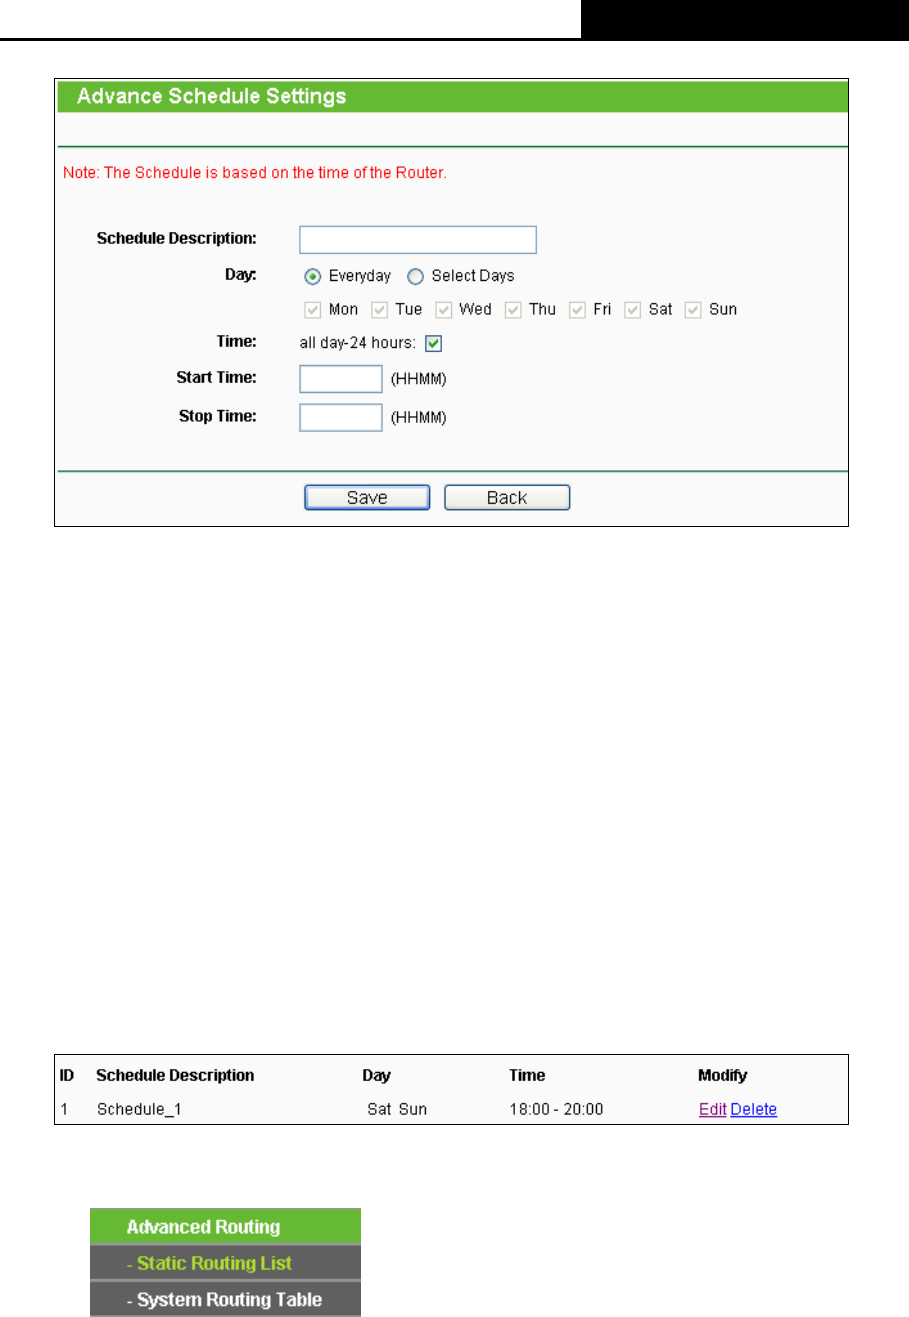Edit the Schedule_1 entry
Image resolution: width=909 pixels, height=1317 pixels.
coord(713,1109)
